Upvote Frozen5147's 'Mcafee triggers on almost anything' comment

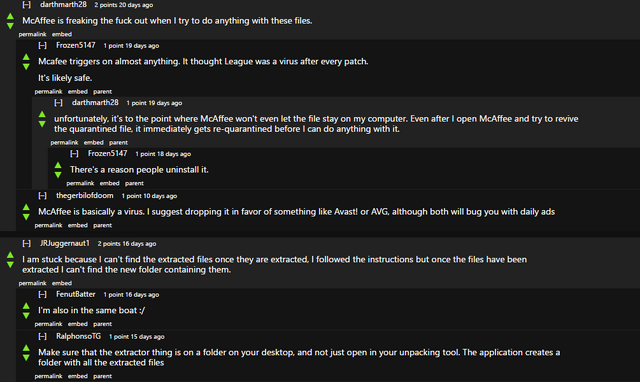coord(26,57)
